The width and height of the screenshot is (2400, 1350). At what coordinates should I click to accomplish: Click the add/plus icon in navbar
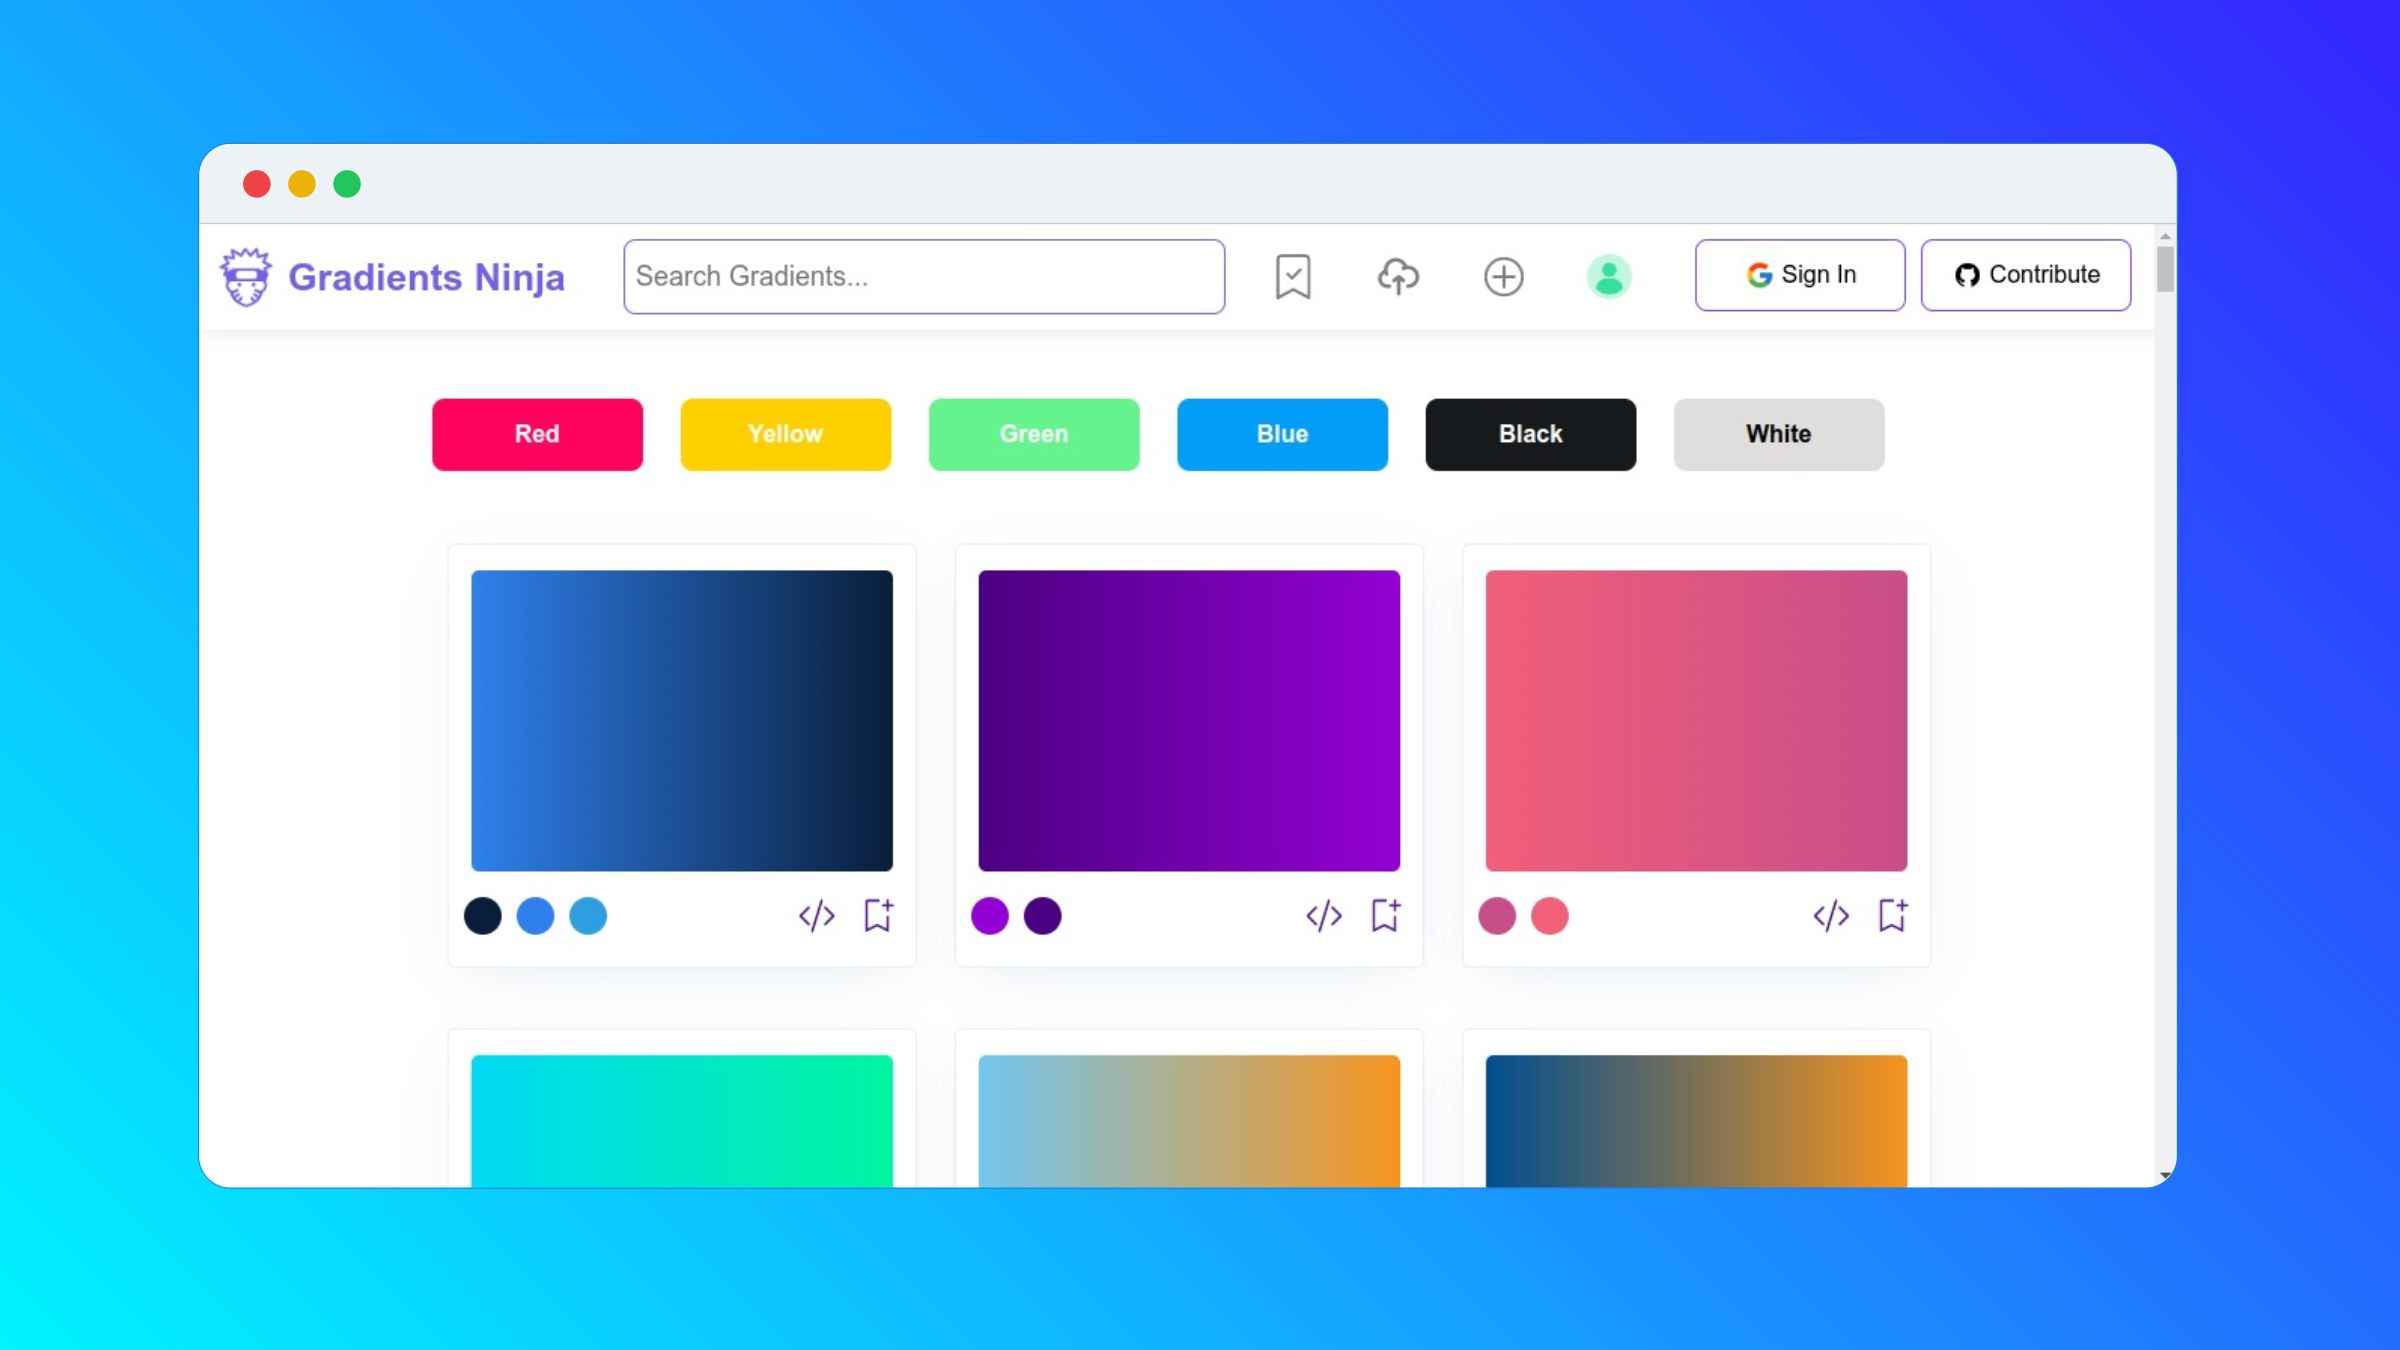coord(1503,275)
